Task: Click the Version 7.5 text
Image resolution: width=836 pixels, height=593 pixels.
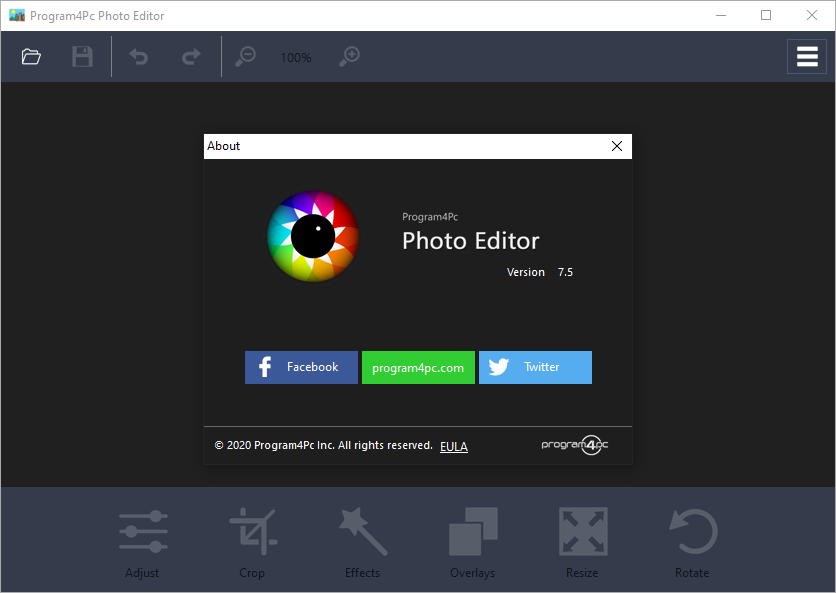Action: pos(540,272)
